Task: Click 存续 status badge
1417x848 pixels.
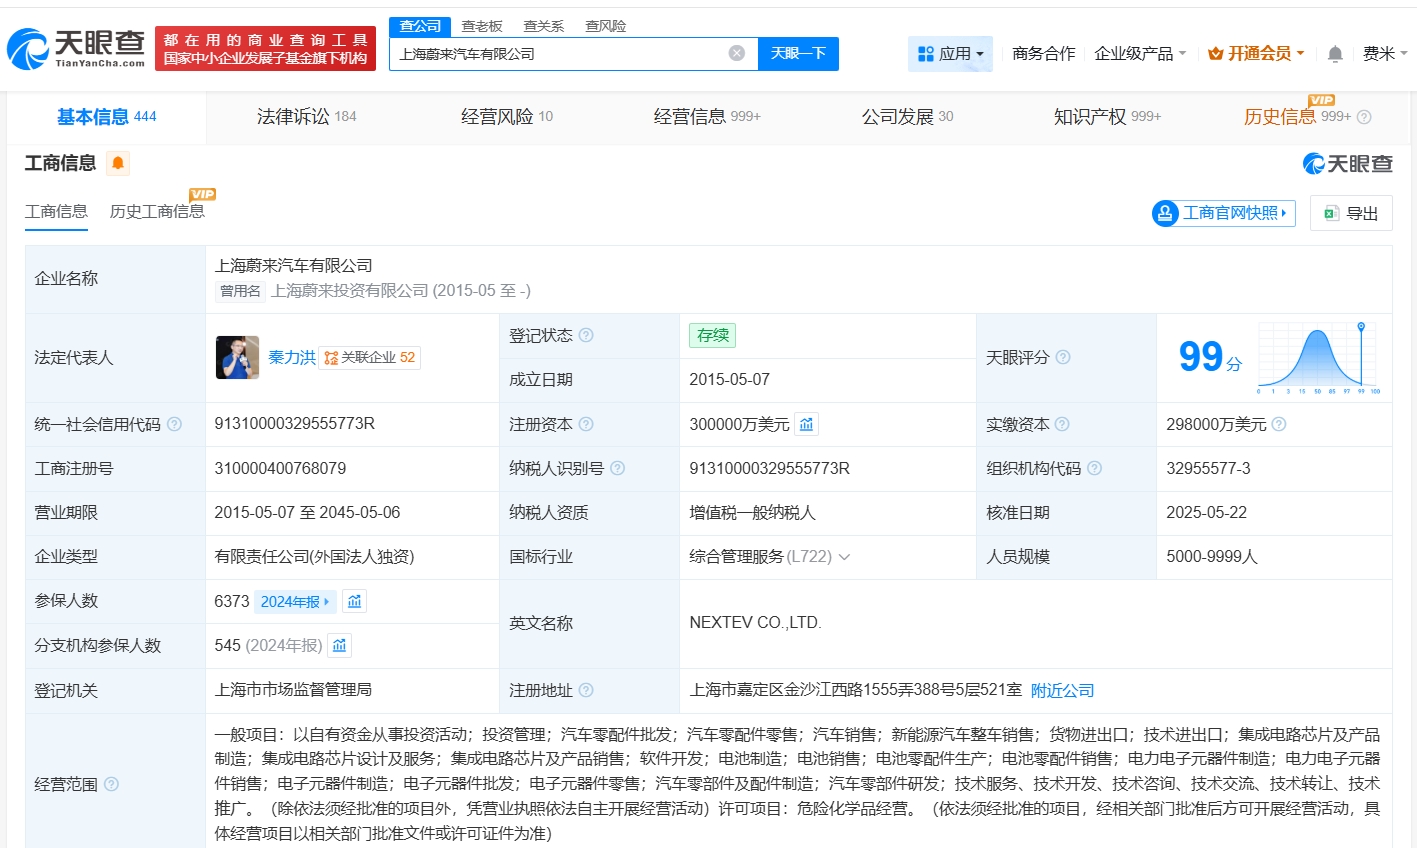Action: tap(712, 335)
